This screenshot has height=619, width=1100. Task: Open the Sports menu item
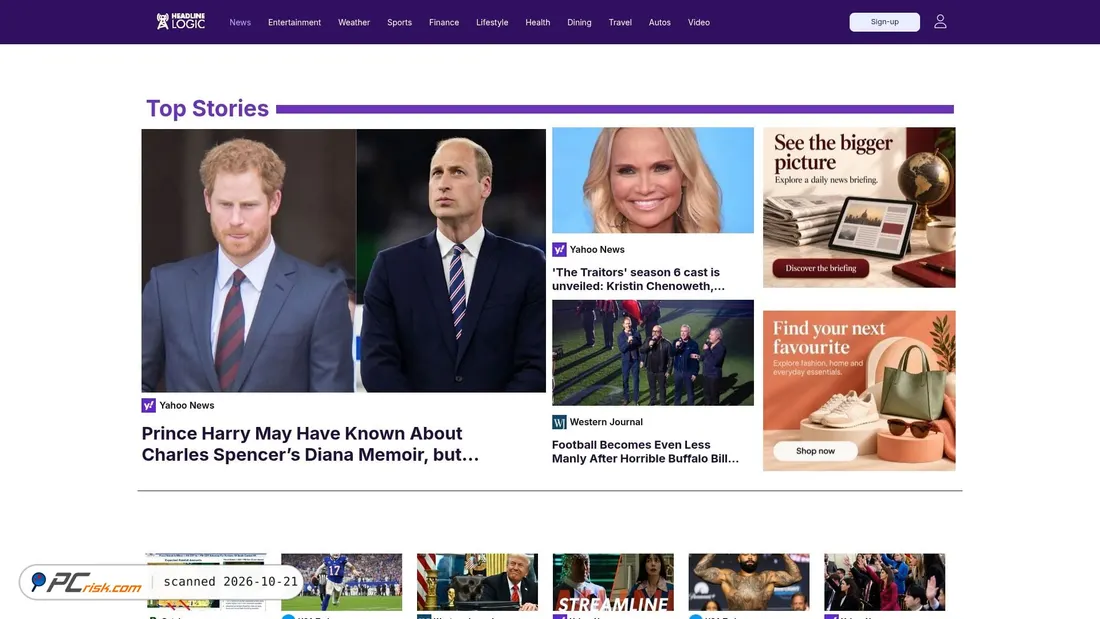coord(399,22)
